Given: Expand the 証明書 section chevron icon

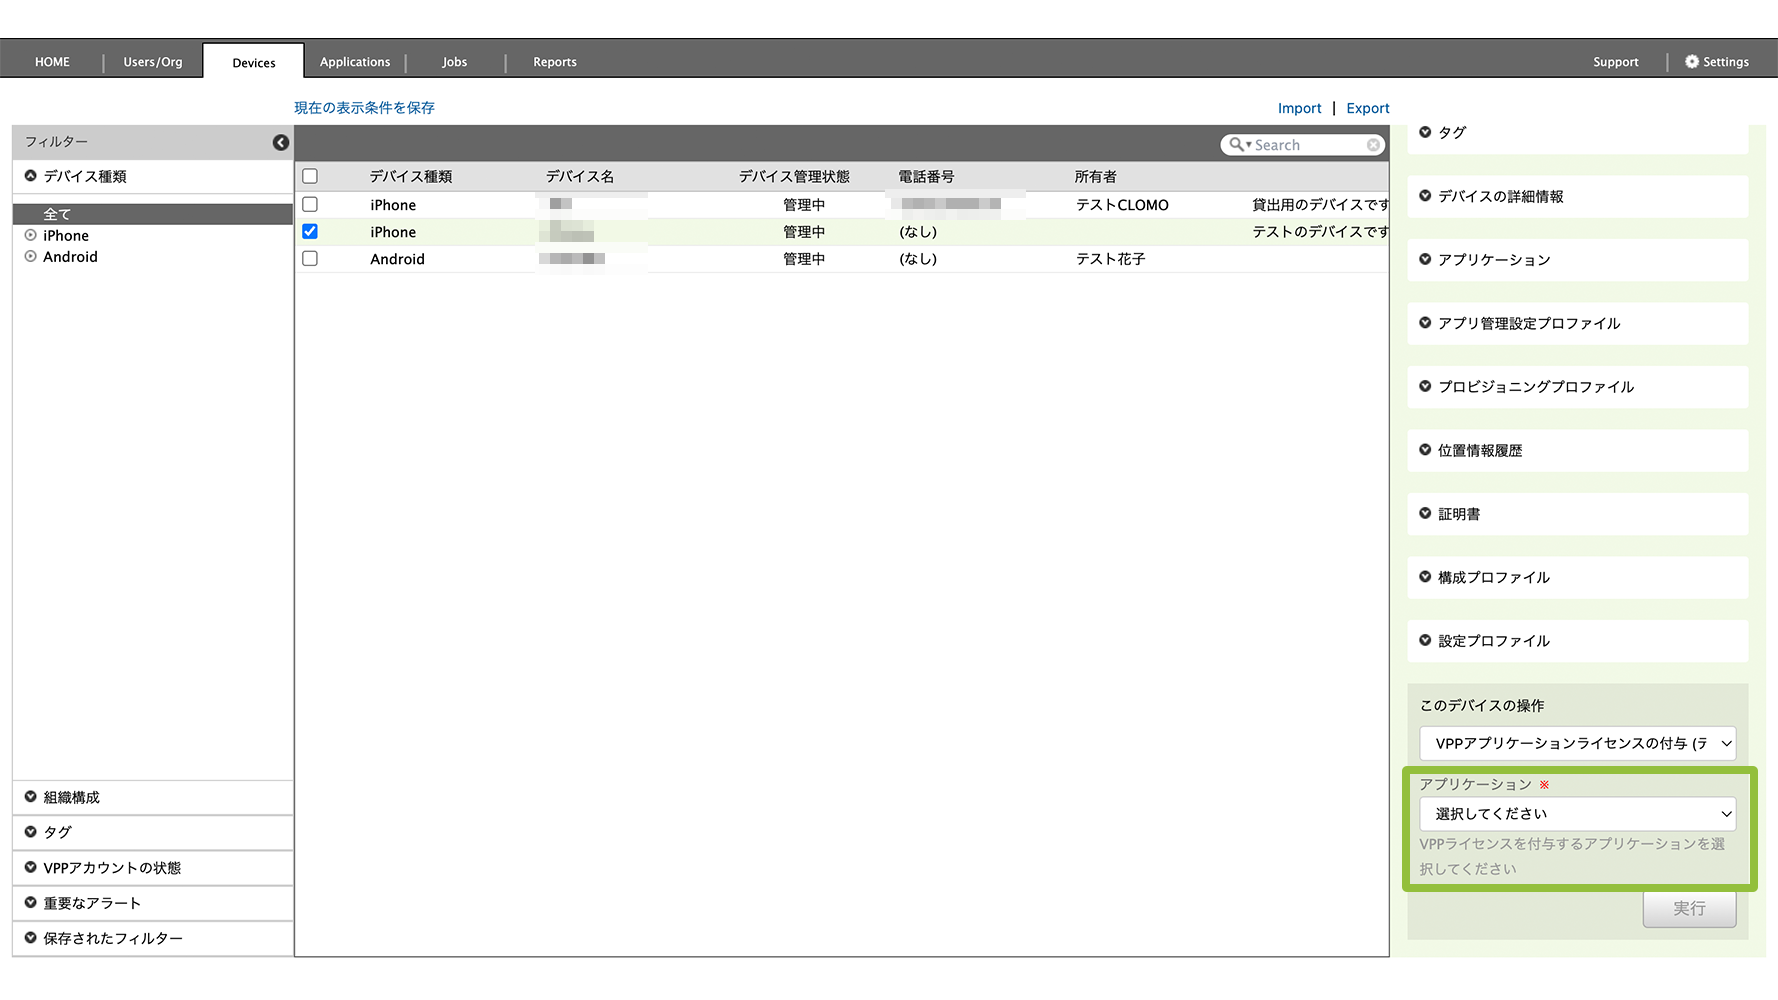Looking at the screenshot, I should (1426, 514).
